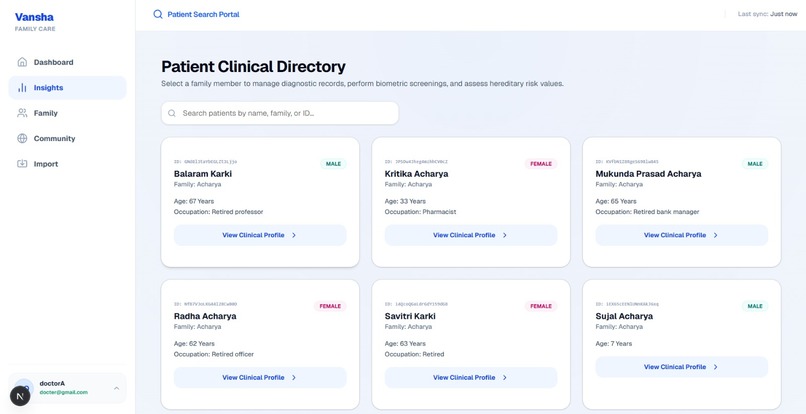Click the magnifier icon beside Patient Search Portal
The image size is (806, 414).
[158, 14]
